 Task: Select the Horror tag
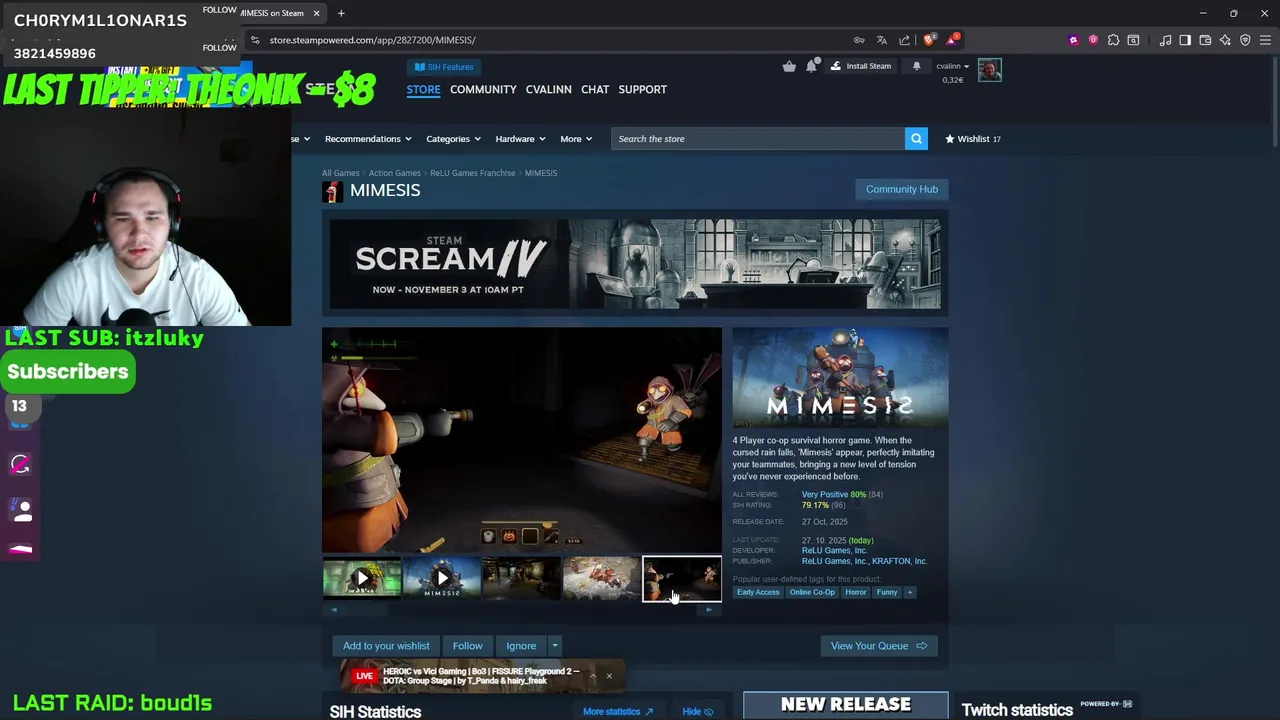click(x=855, y=592)
